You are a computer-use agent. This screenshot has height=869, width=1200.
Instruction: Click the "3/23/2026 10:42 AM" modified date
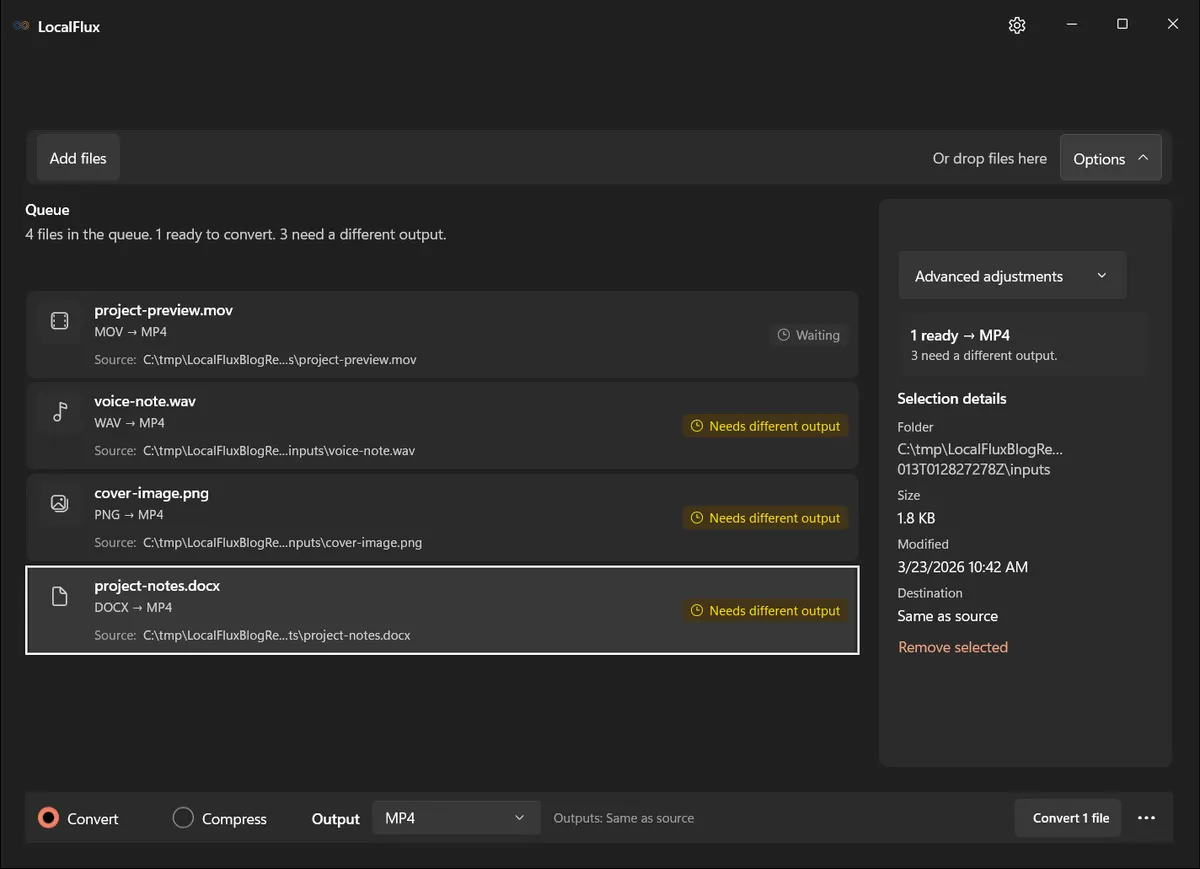[963, 567]
